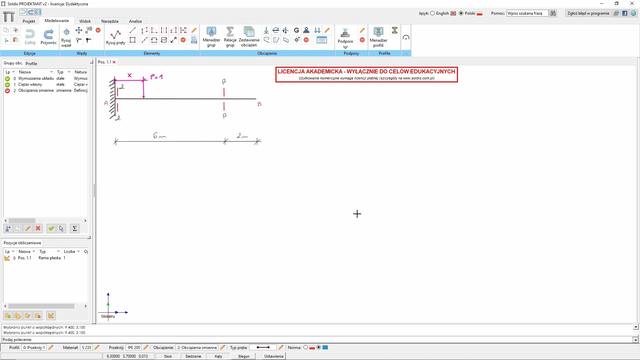Toggle Obciążenia zmienne group status icon
Viewport: 640px width, 360px height.
coord(7,91)
